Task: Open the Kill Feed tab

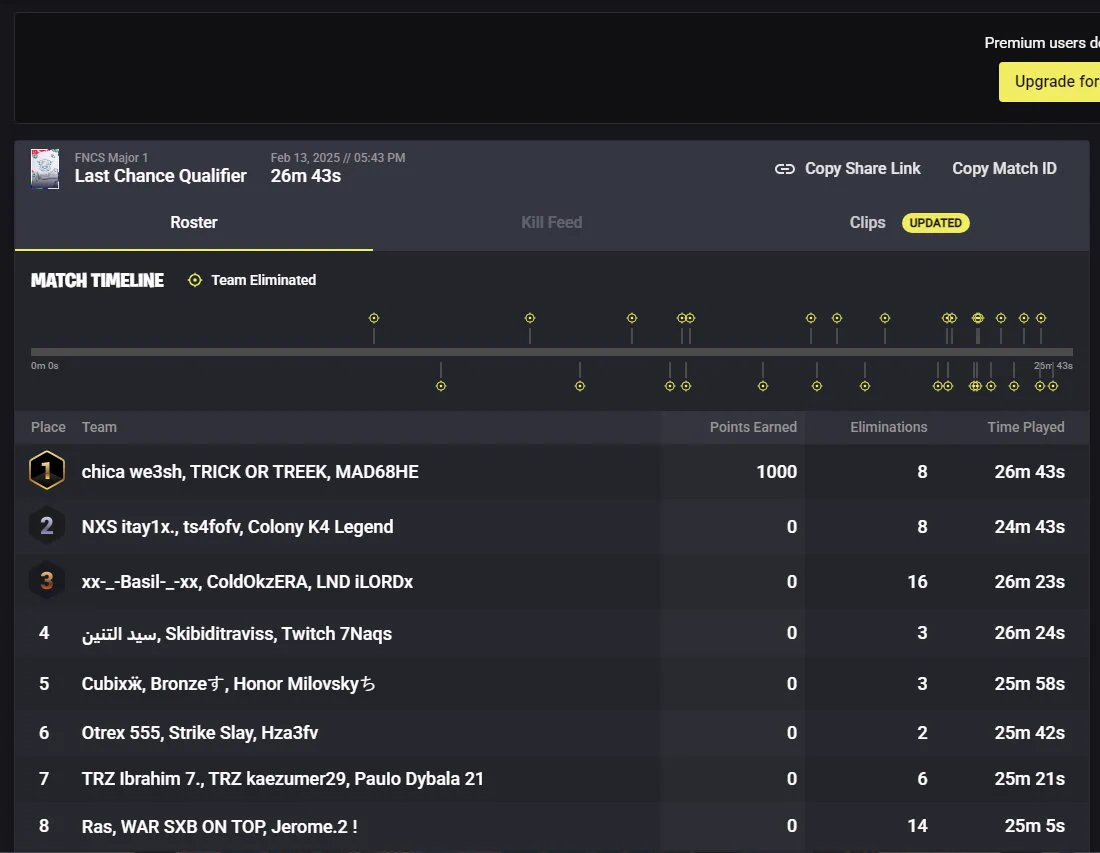Action: click(x=551, y=222)
